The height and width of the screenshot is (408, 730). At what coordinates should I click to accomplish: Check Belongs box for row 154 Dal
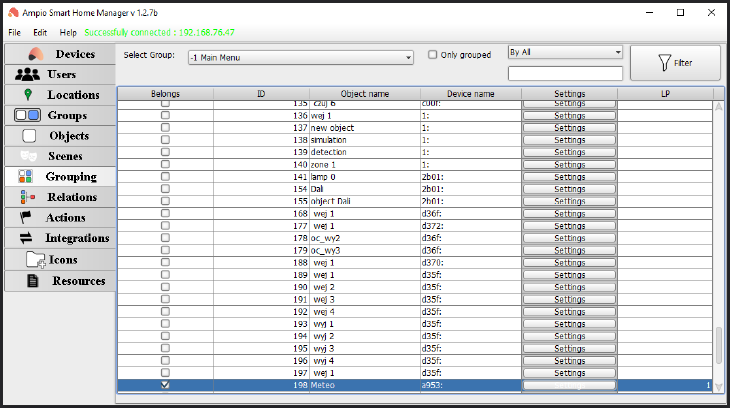[x=165, y=189]
